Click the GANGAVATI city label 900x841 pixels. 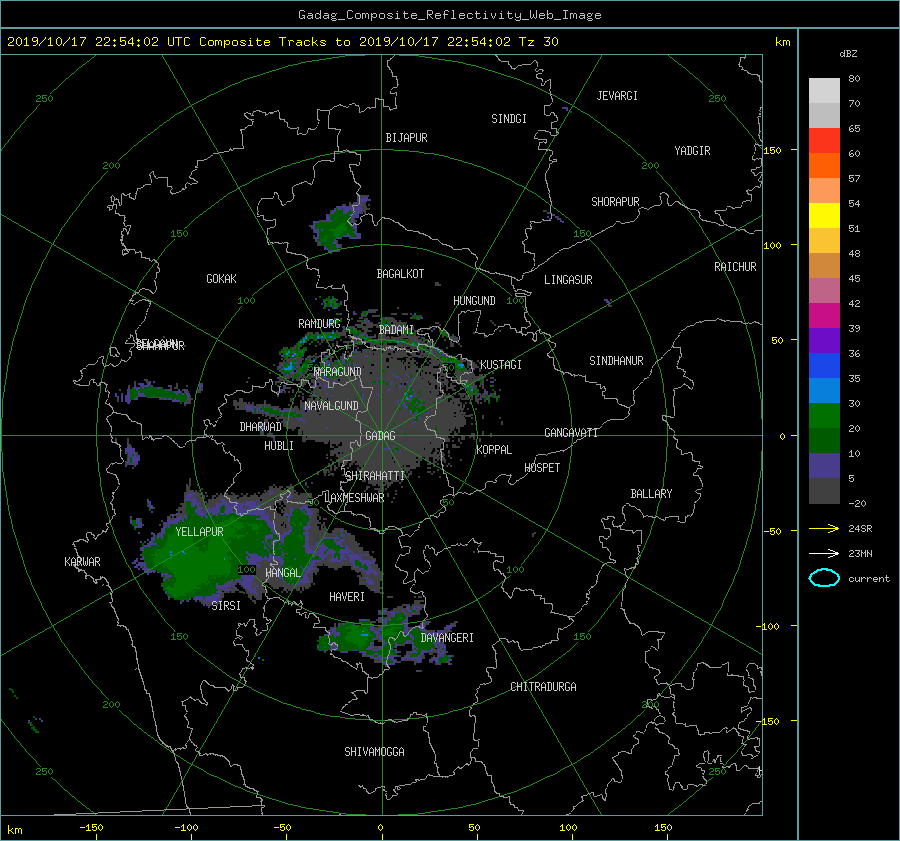pyautogui.click(x=571, y=433)
